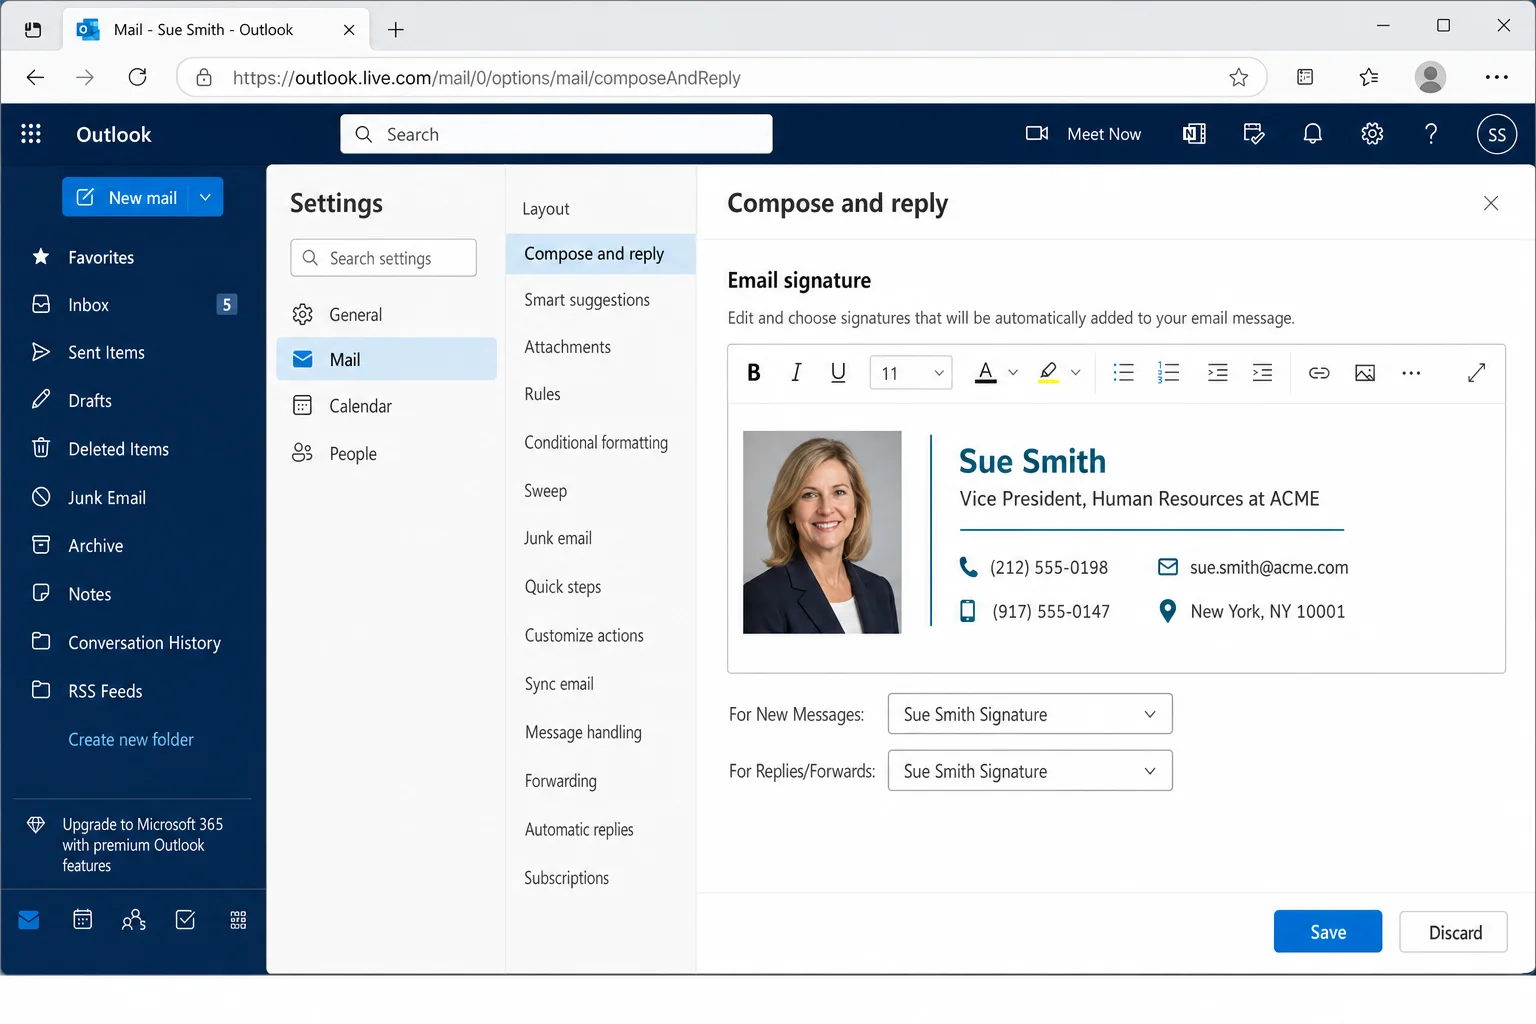1536x1024 pixels.
Task: Open the font size 11 dropdown
Action: point(911,373)
